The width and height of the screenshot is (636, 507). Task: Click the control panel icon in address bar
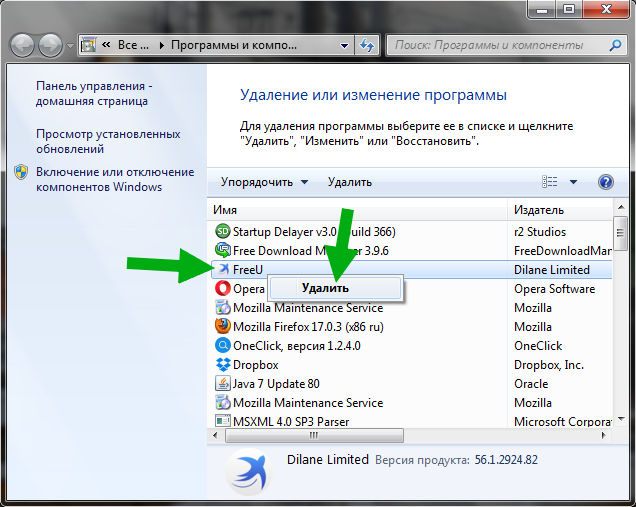click(x=88, y=45)
